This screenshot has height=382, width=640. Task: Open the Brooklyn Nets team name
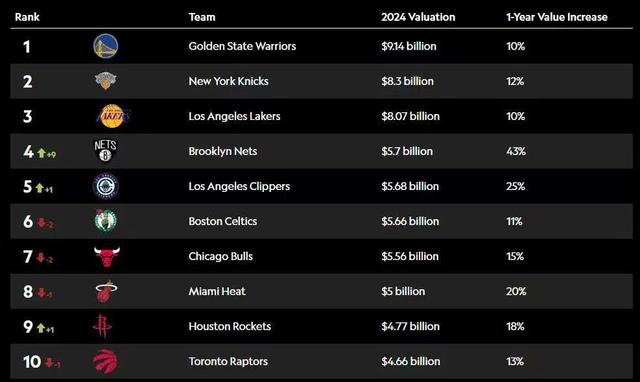223,151
